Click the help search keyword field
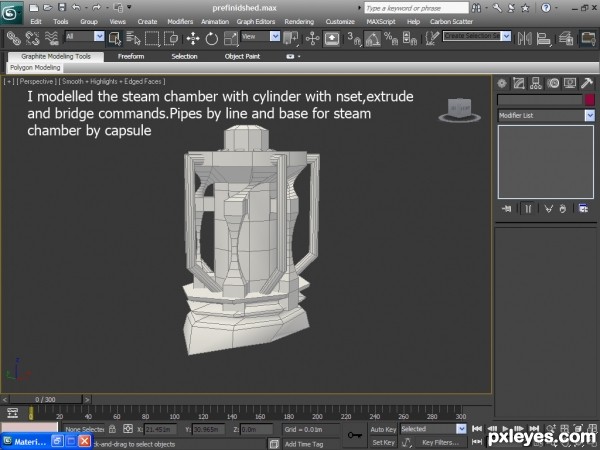 click(416, 8)
